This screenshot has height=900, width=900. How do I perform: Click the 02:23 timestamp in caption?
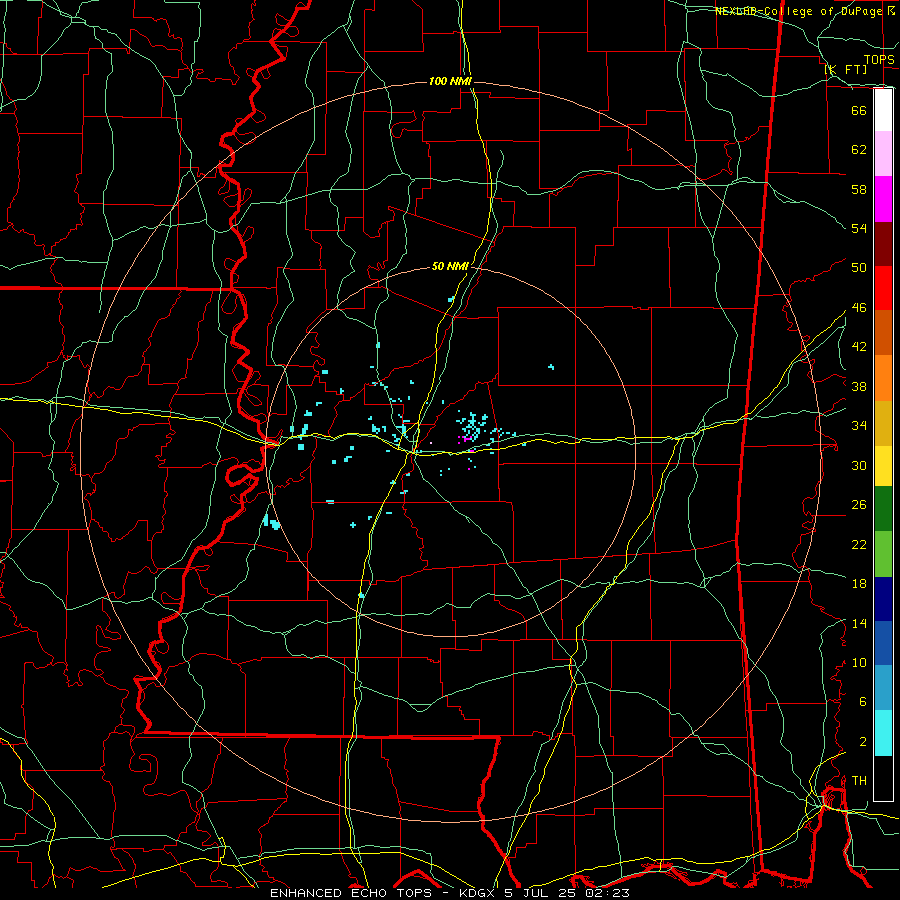[x=607, y=893]
